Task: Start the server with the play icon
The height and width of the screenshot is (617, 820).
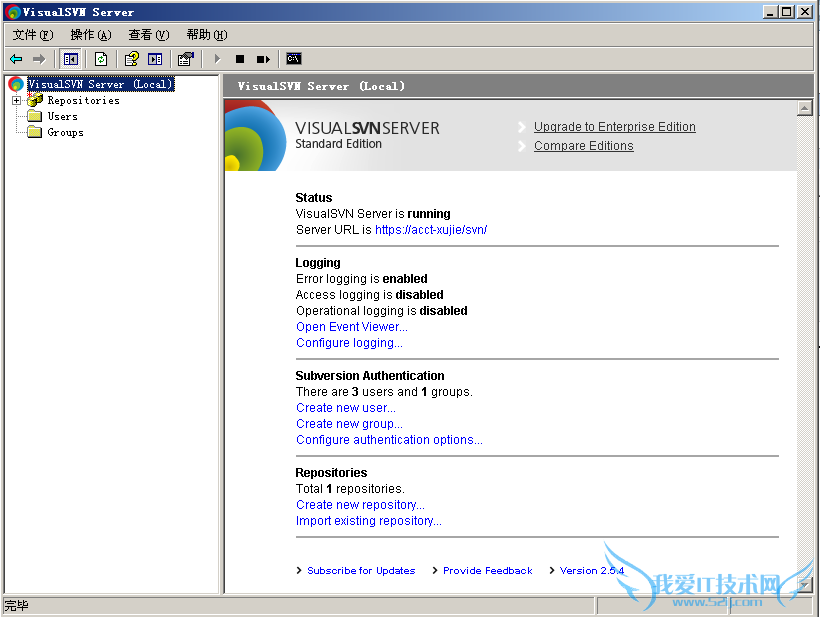Action: 218,59
